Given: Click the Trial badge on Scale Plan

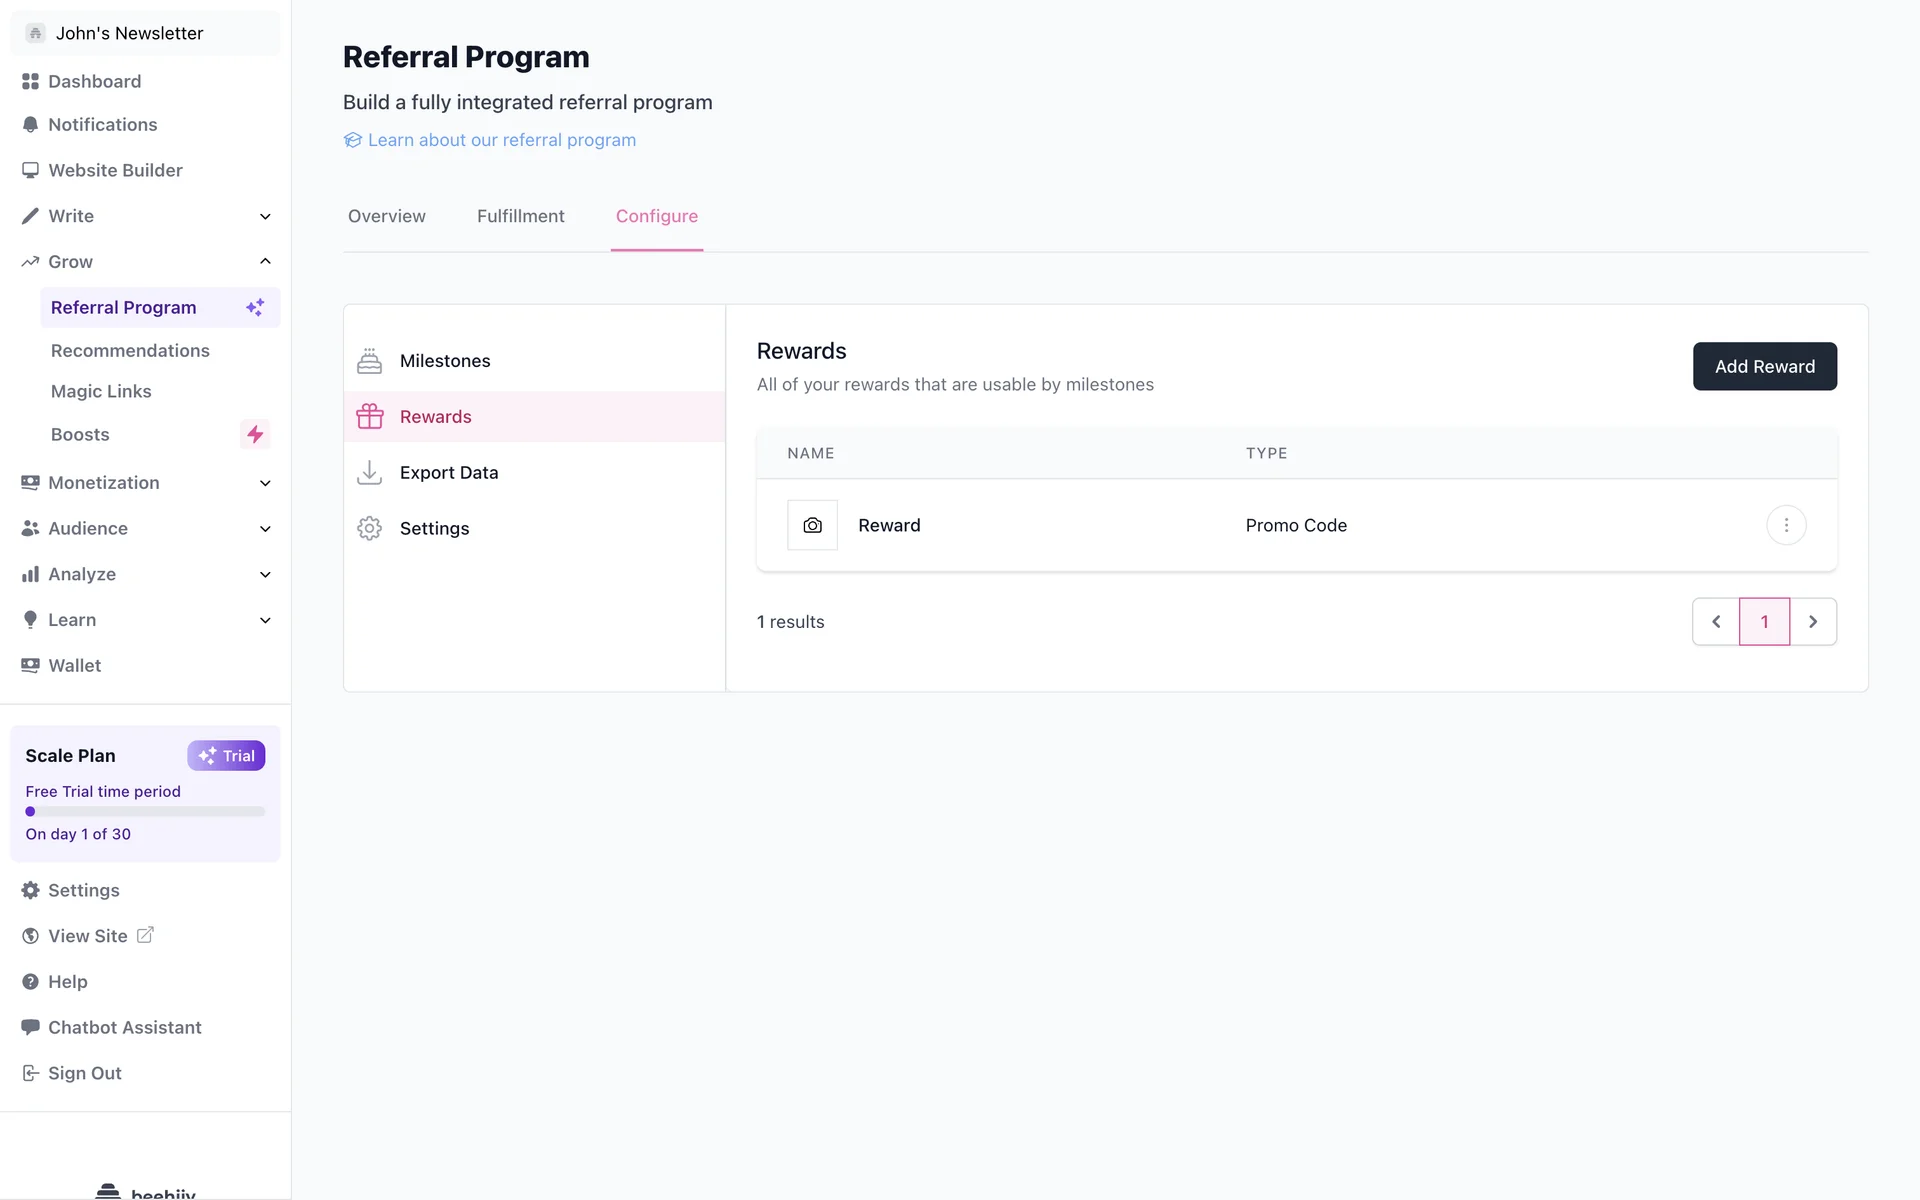Looking at the screenshot, I should pyautogui.click(x=226, y=756).
